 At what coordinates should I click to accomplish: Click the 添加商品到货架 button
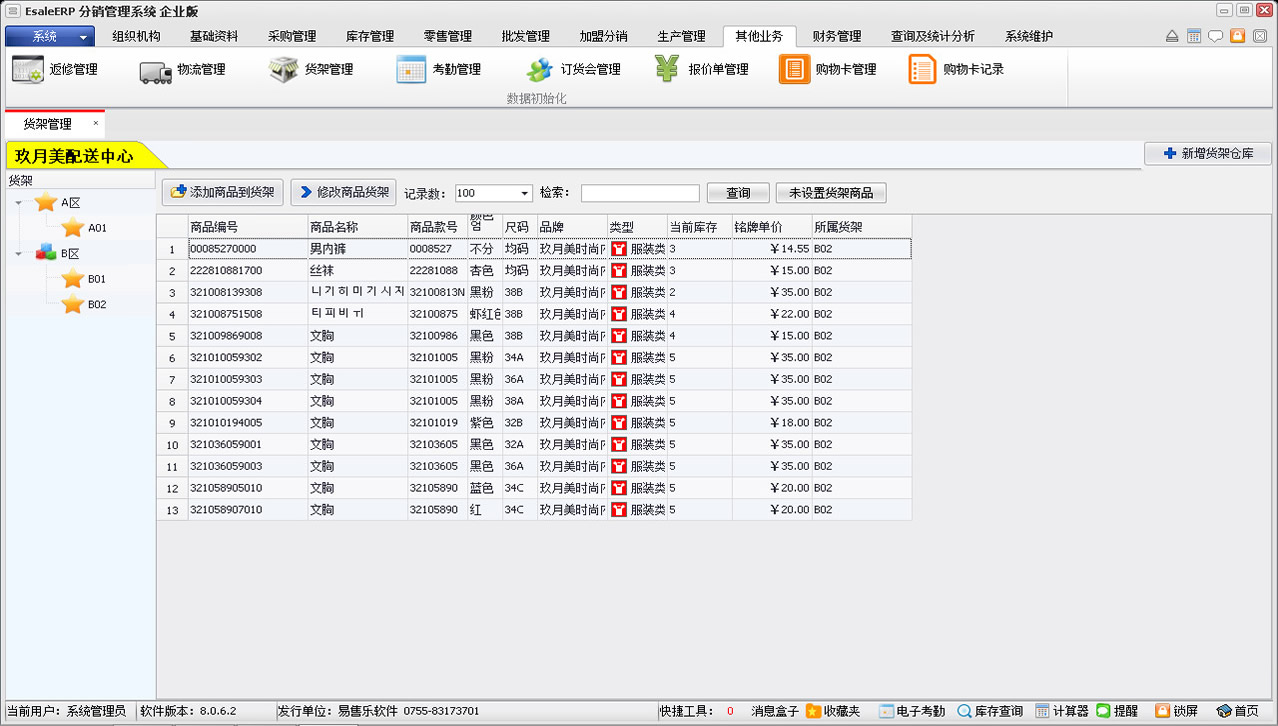pos(223,192)
